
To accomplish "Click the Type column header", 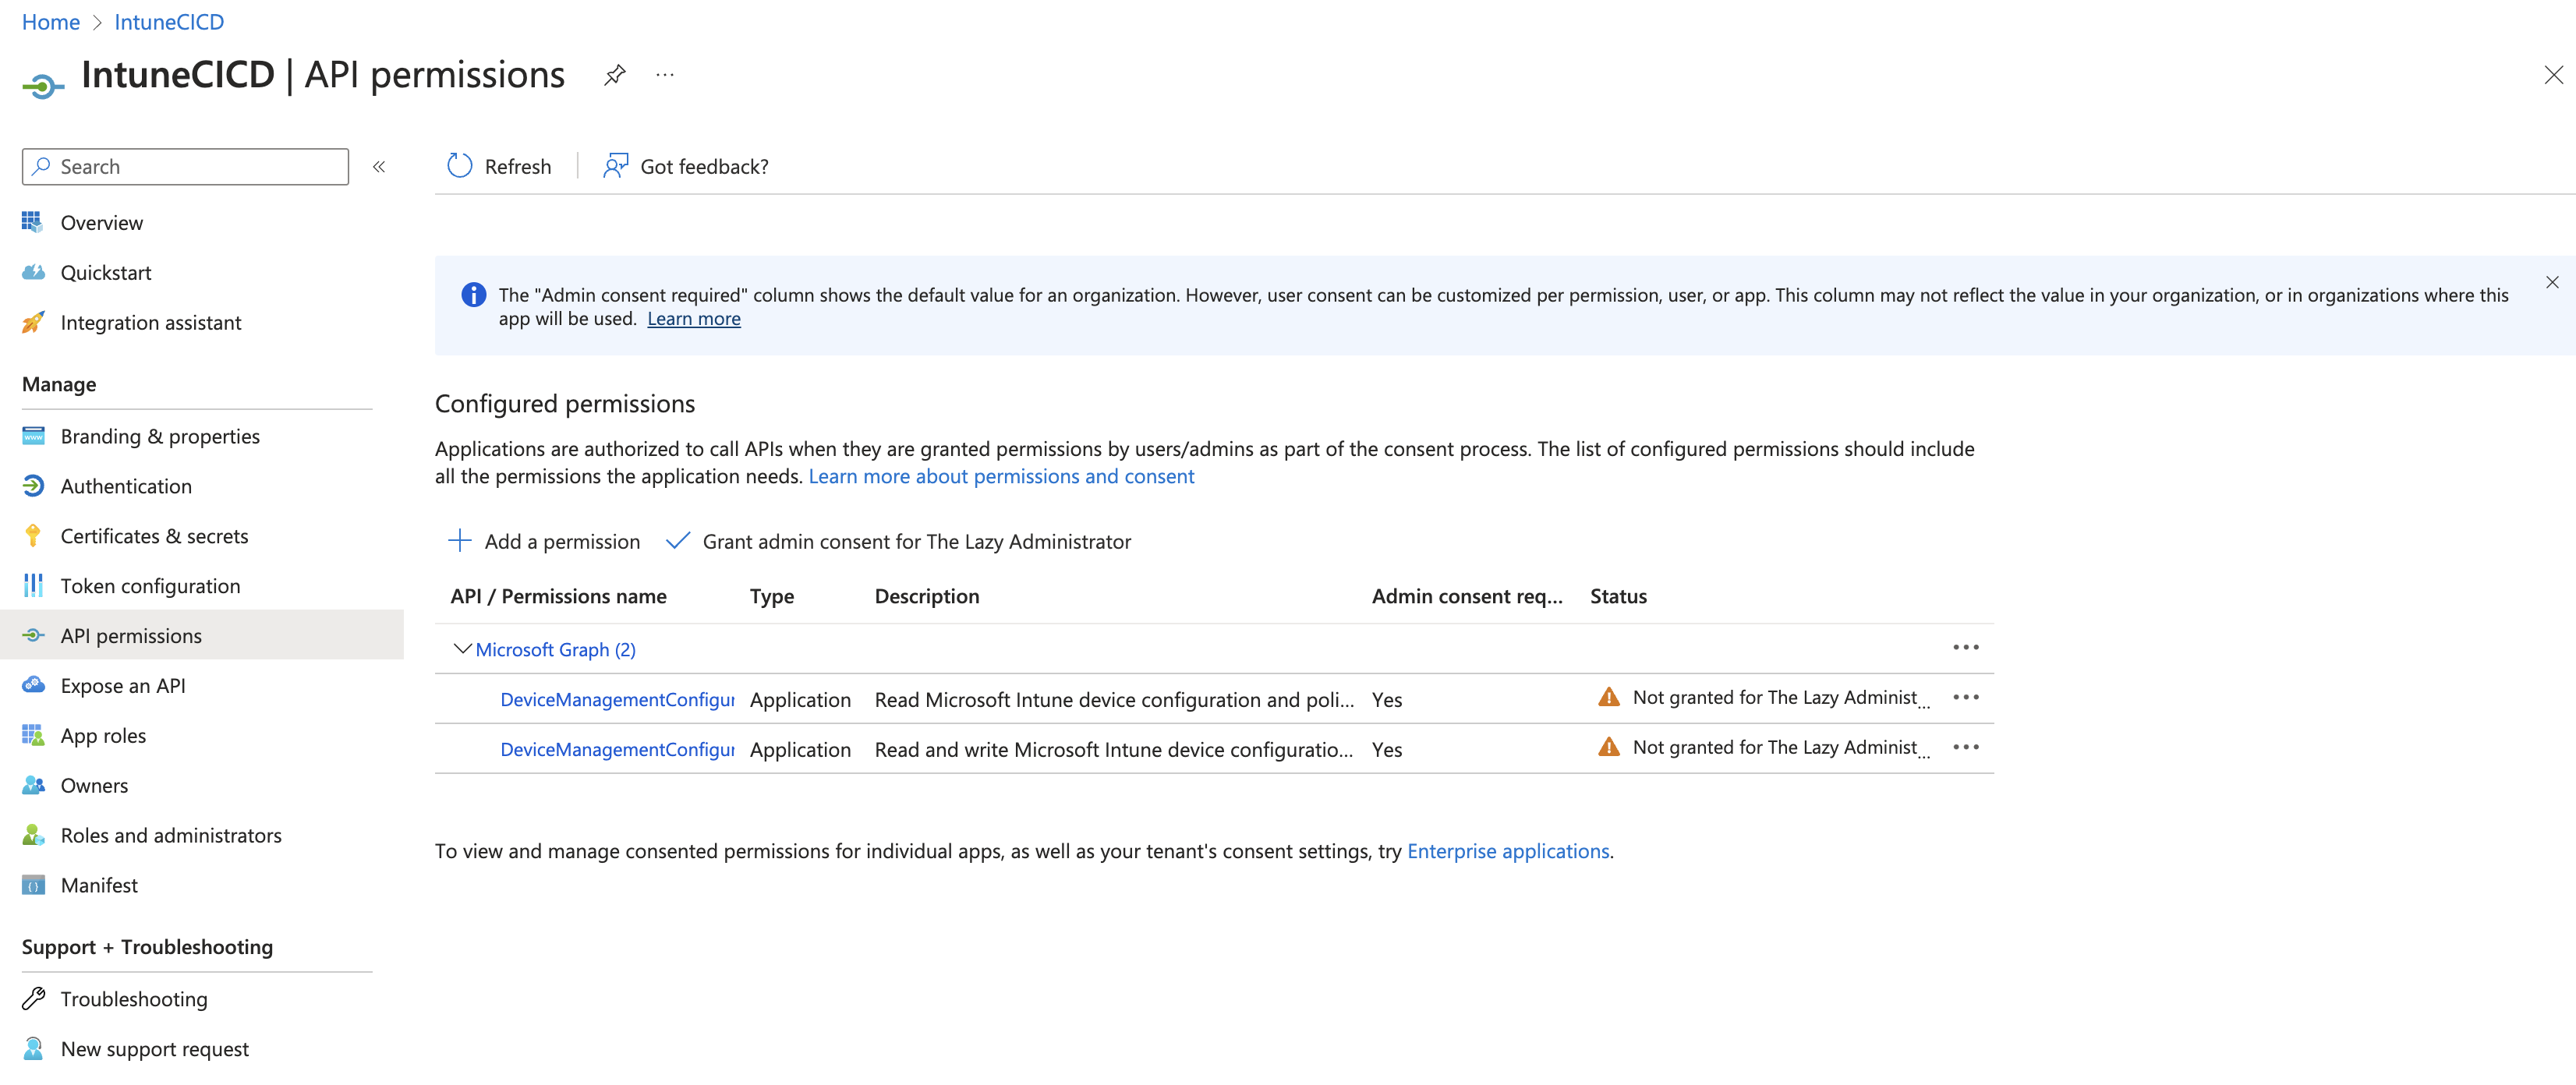I will [x=771, y=596].
